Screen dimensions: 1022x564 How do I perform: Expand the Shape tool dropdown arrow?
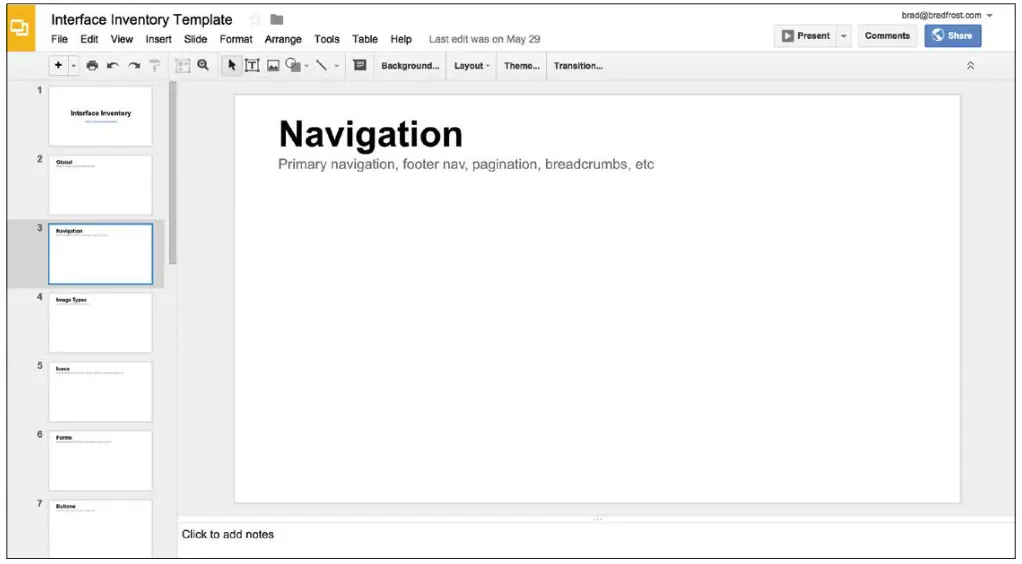click(306, 66)
